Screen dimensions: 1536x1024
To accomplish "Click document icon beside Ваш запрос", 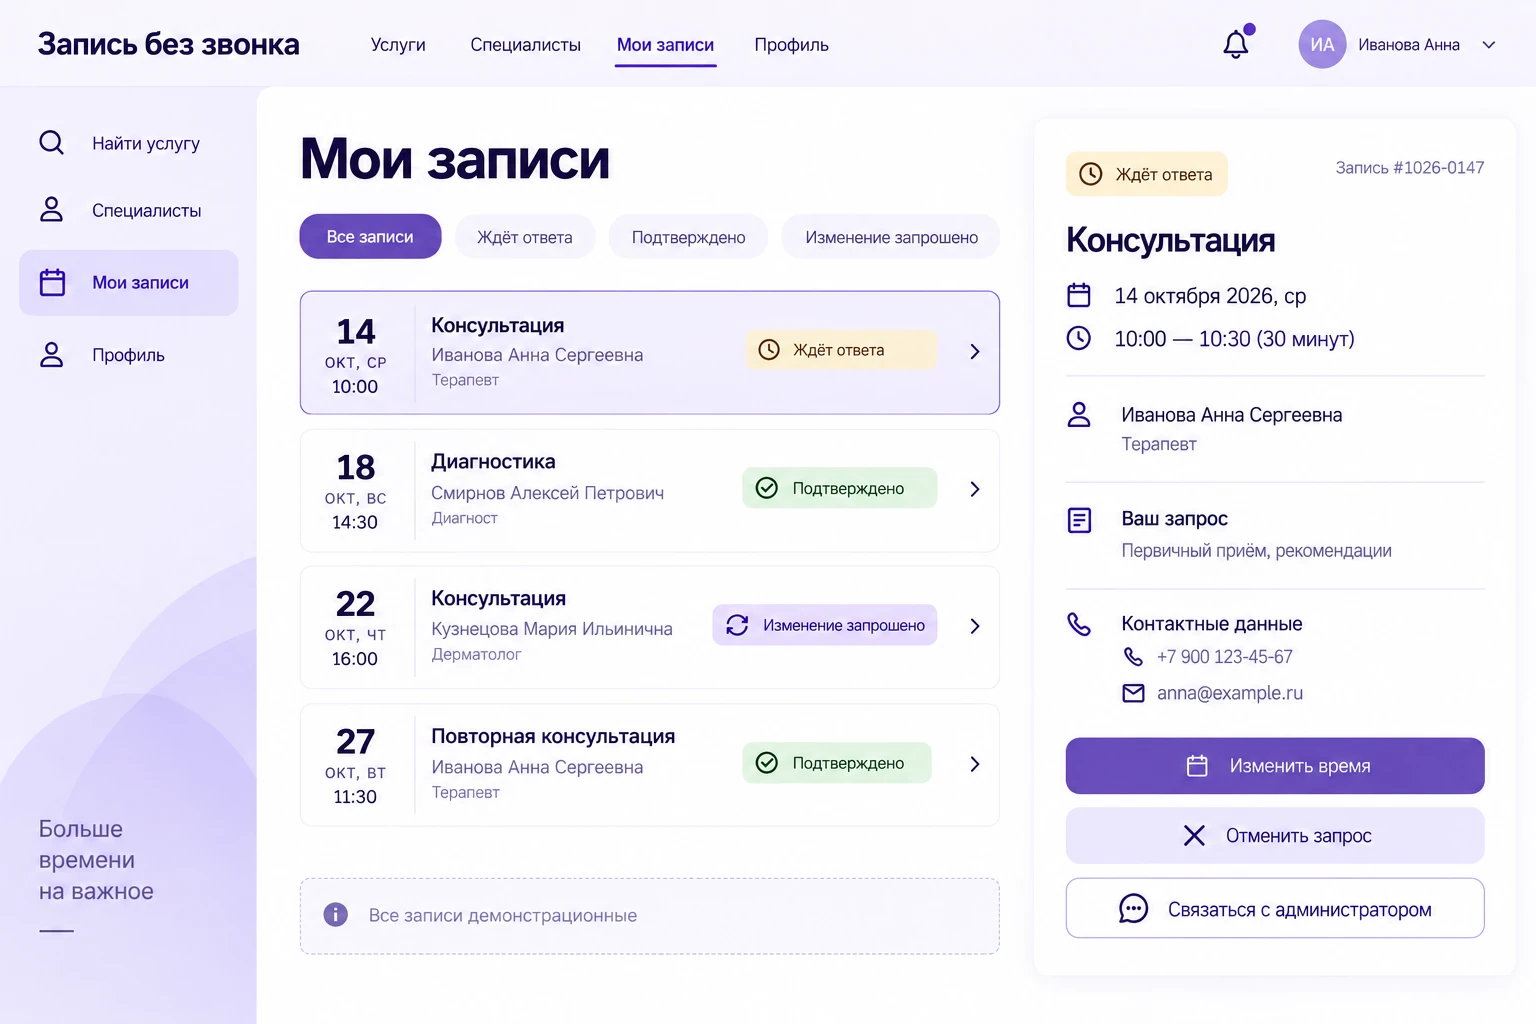I will coord(1080,520).
